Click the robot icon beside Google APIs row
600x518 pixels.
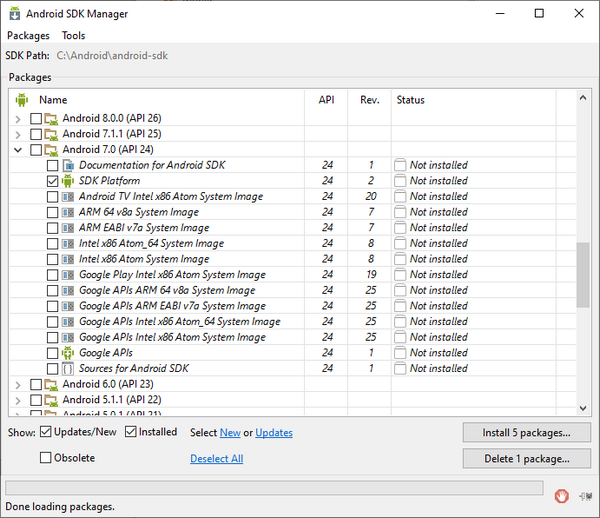[x=68, y=353]
